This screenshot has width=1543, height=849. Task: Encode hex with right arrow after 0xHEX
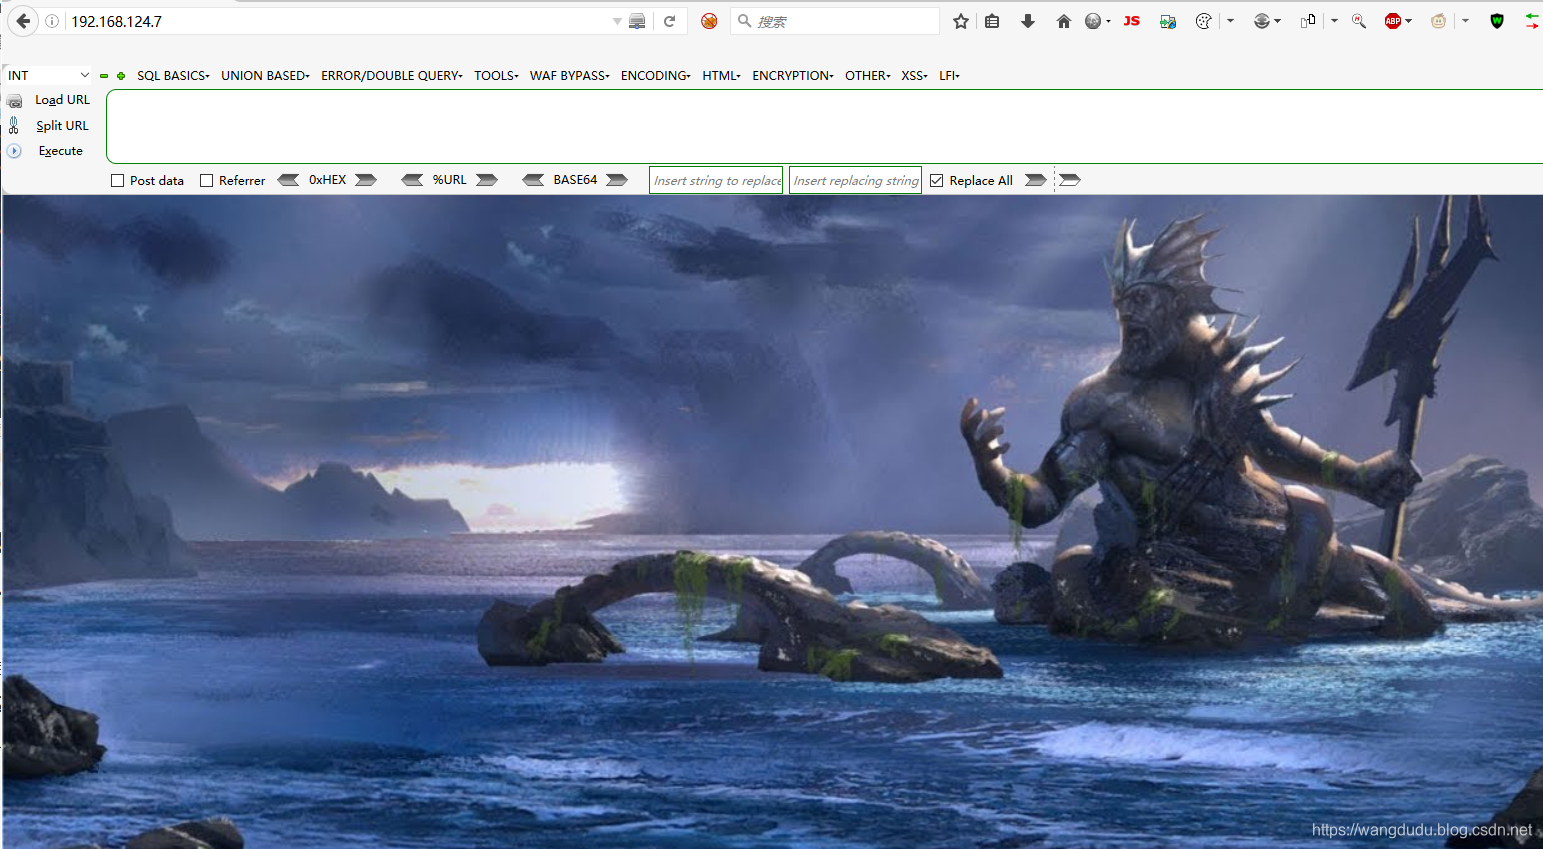(366, 180)
